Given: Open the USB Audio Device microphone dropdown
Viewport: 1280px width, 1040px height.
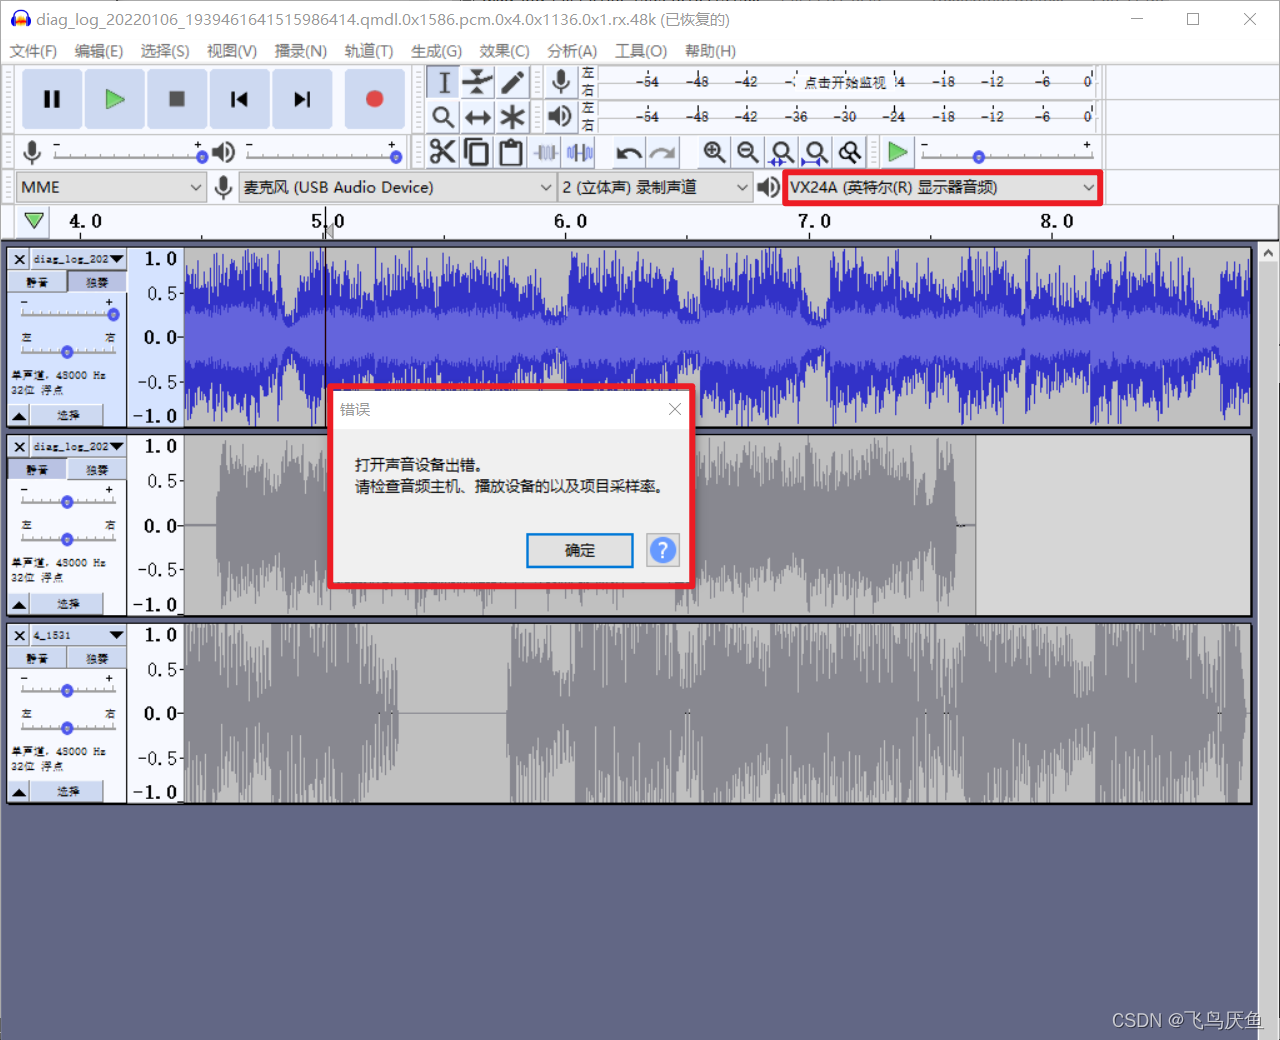Looking at the screenshot, I should click(397, 187).
